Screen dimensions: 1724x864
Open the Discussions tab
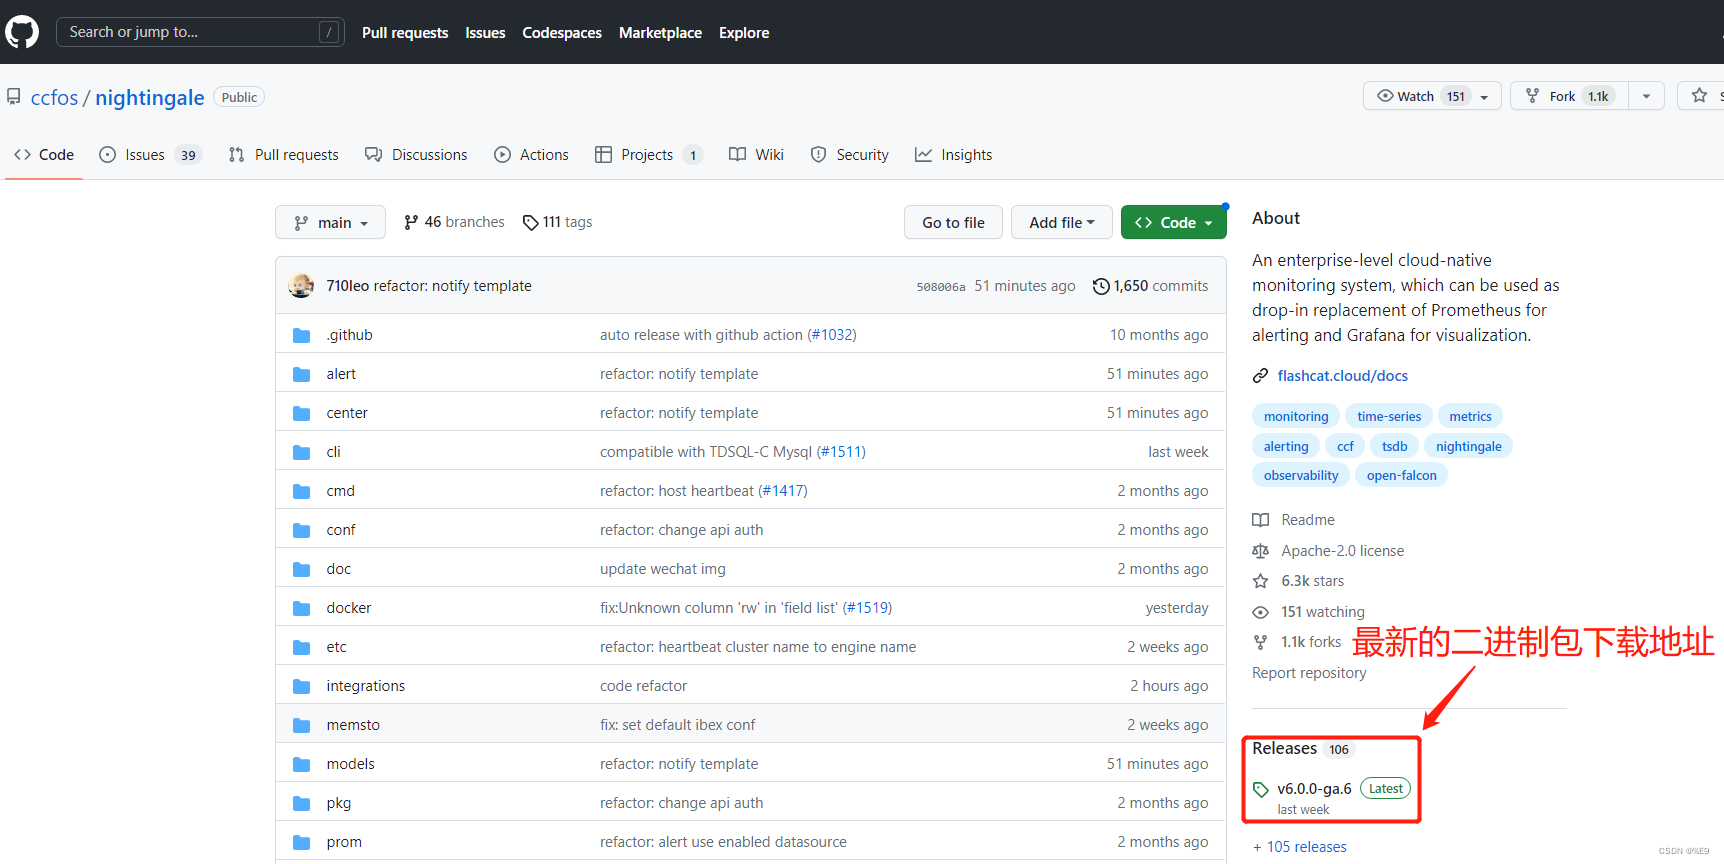416,155
